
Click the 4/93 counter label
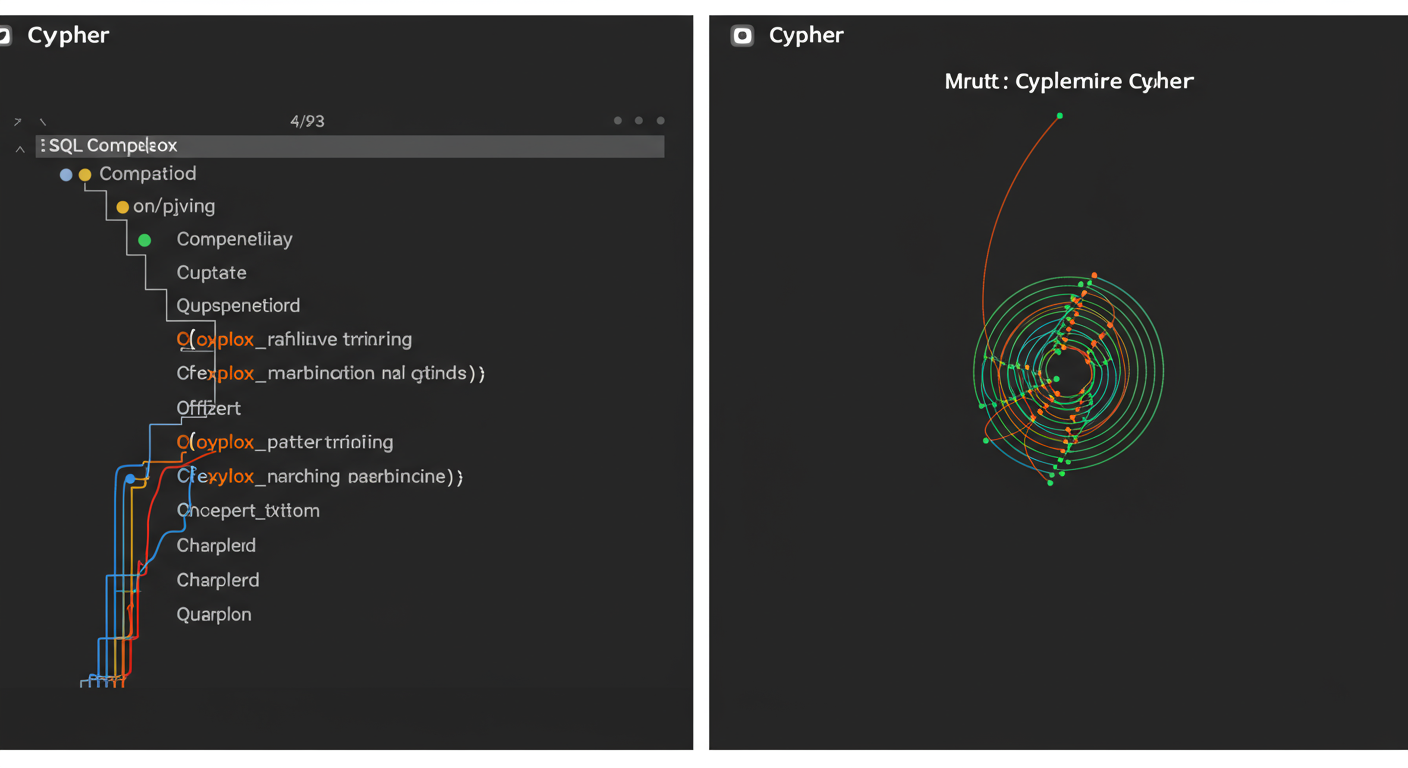tap(307, 121)
